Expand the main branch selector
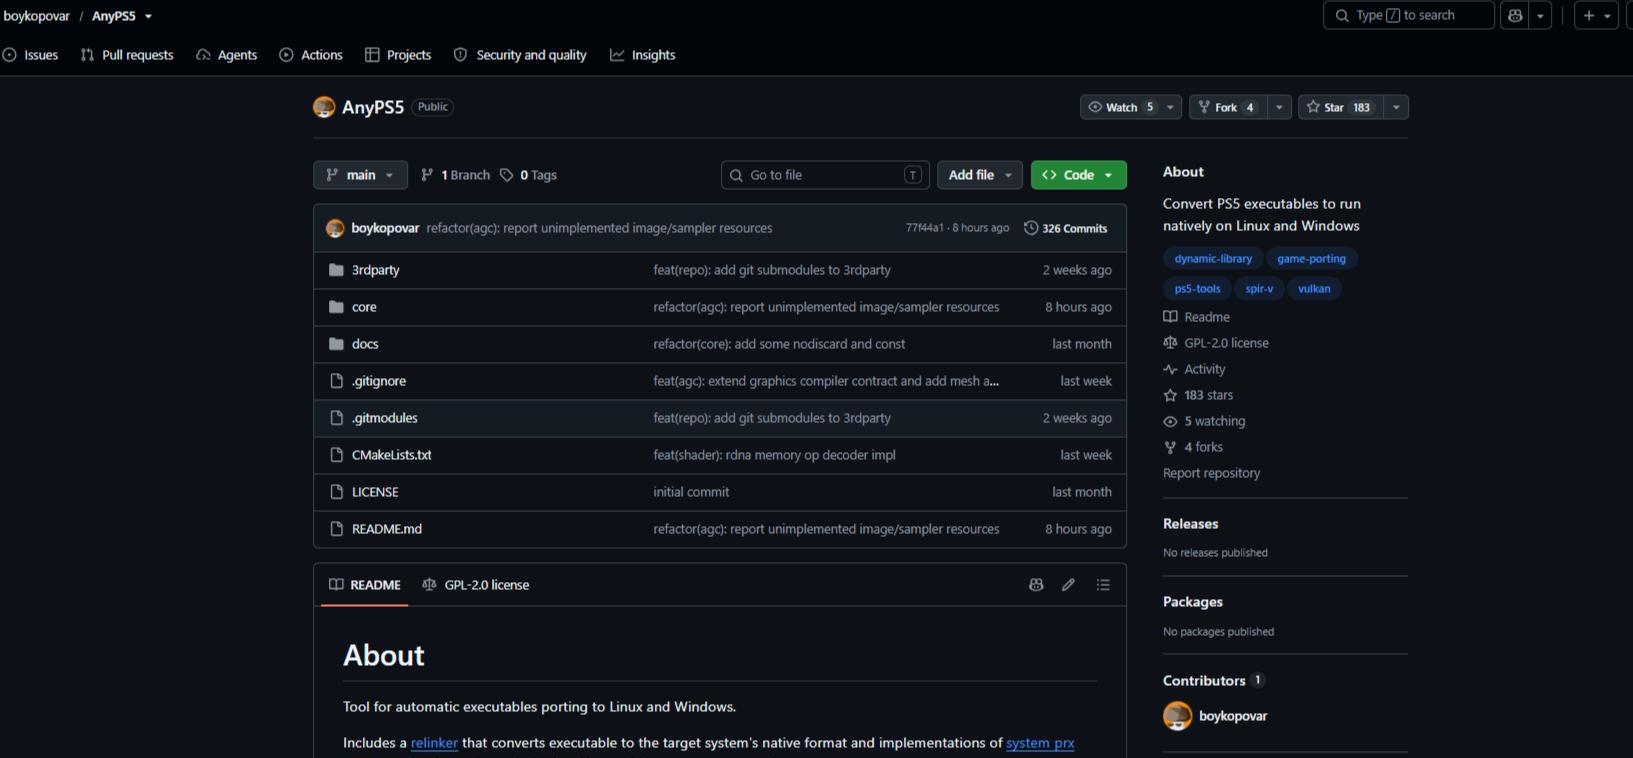Viewport: 1633px width, 758px height. point(360,175)
